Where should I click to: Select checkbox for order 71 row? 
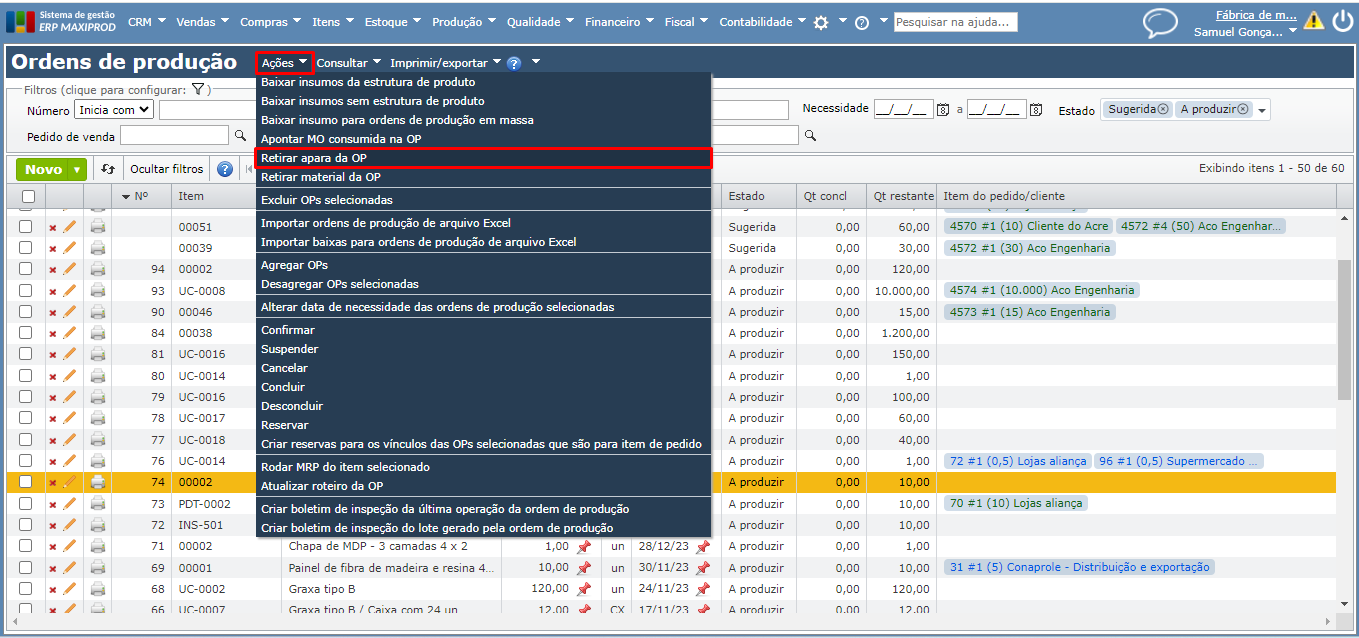(x=26, y=547)
